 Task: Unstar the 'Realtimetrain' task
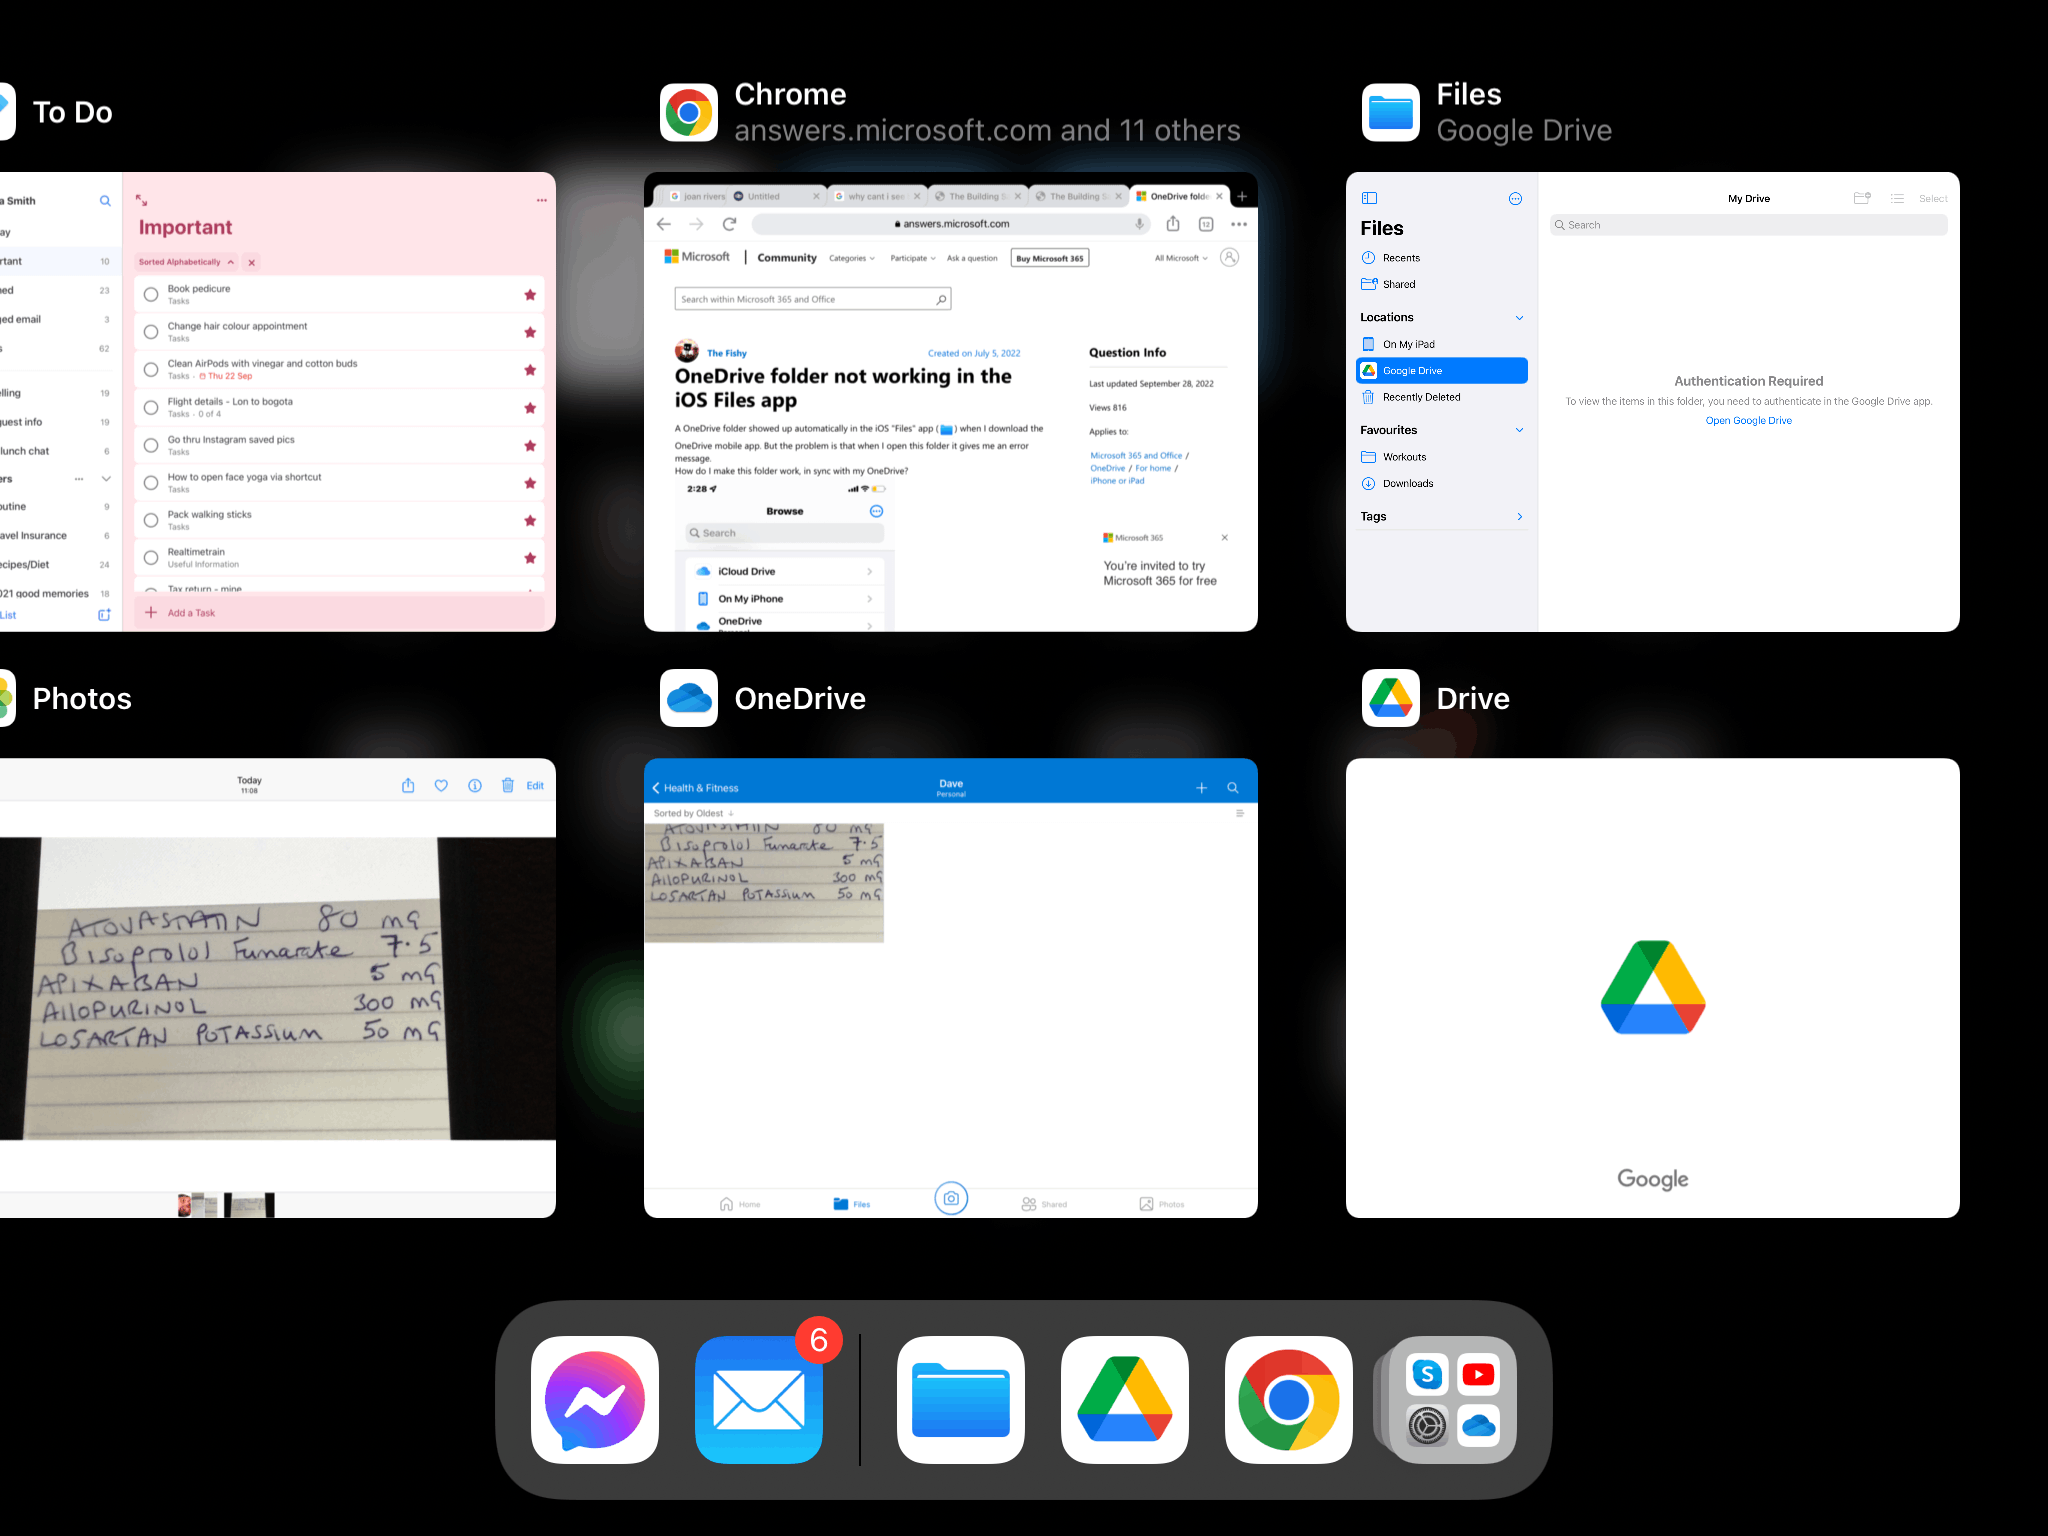point(530,558)
